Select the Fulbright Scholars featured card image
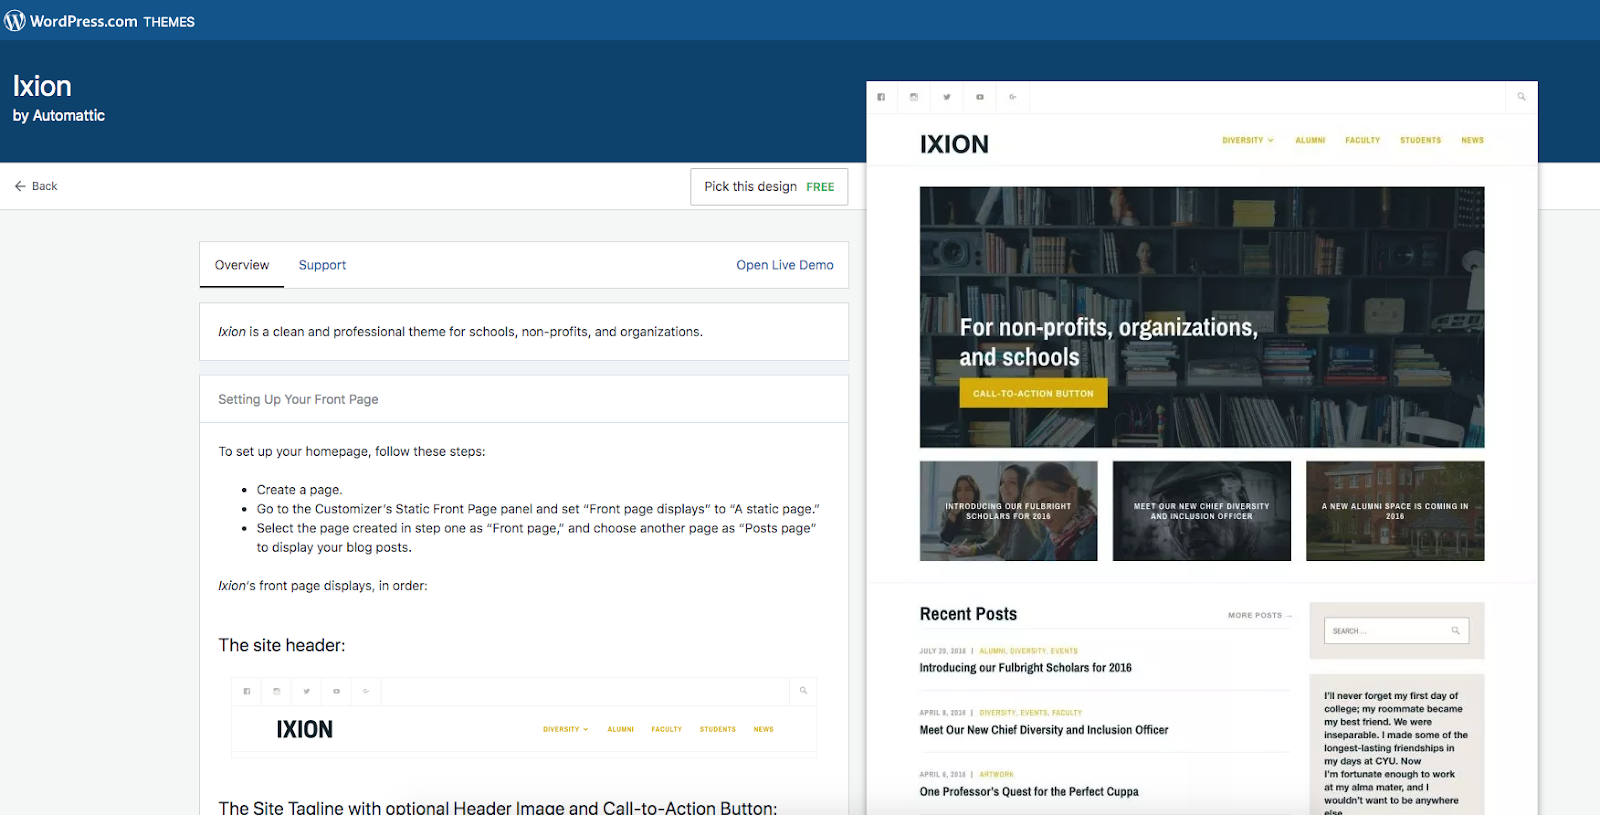This screenshot has height=815, width=1600. point(1008,511)
